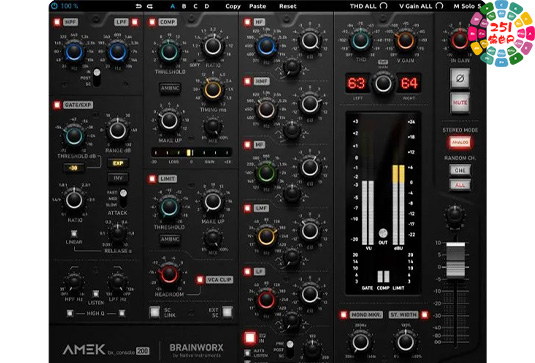Select preset slot B
This screenshot has width=535, height=363.
(x=184, y=6)
